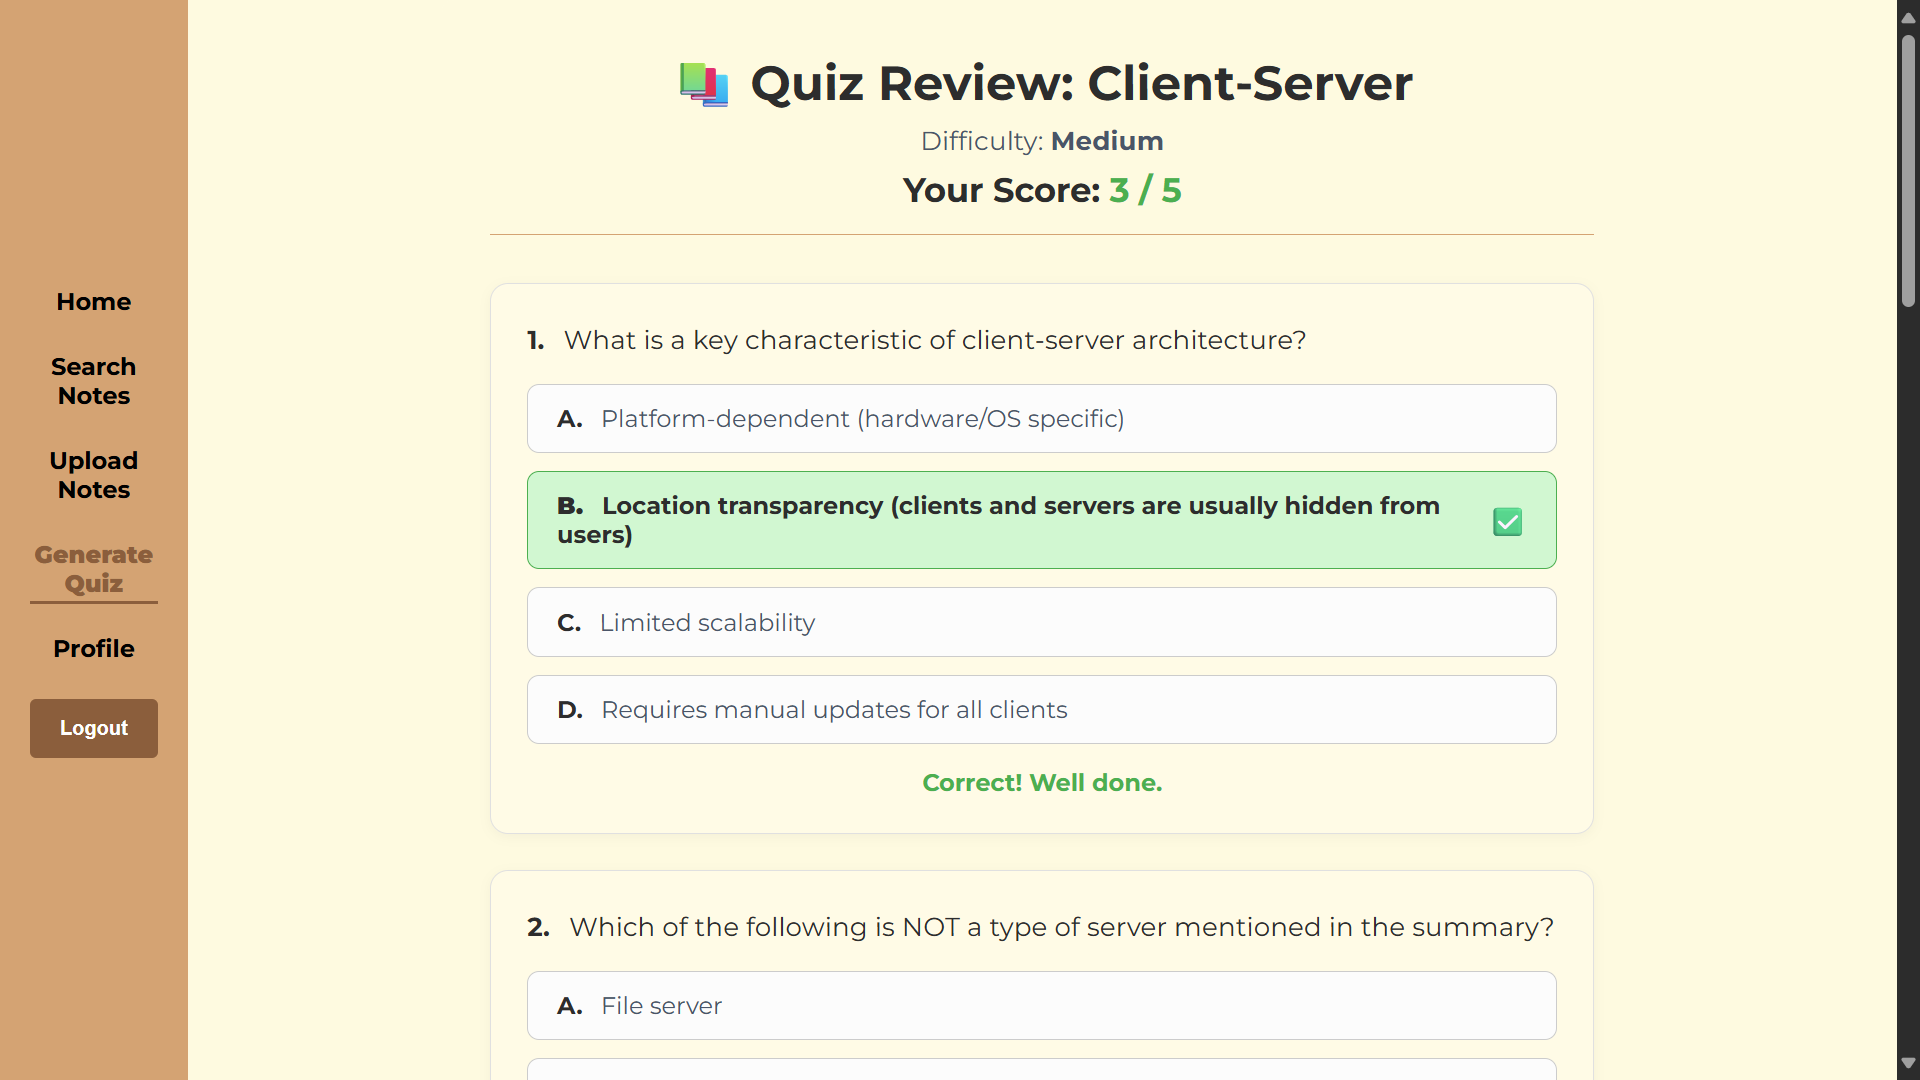Click the green checkmark on answer B
Viewport: 1920px width, 1080px height.
click(x=1507, y=521)
